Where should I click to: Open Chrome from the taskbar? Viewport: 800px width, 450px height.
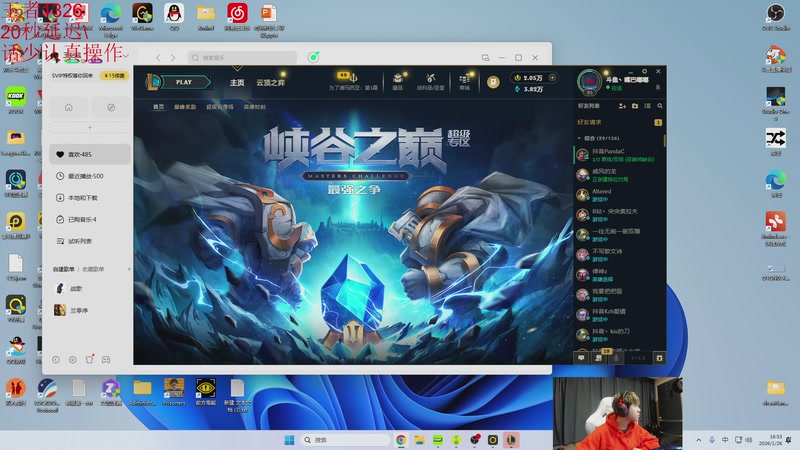click(401, 440)
